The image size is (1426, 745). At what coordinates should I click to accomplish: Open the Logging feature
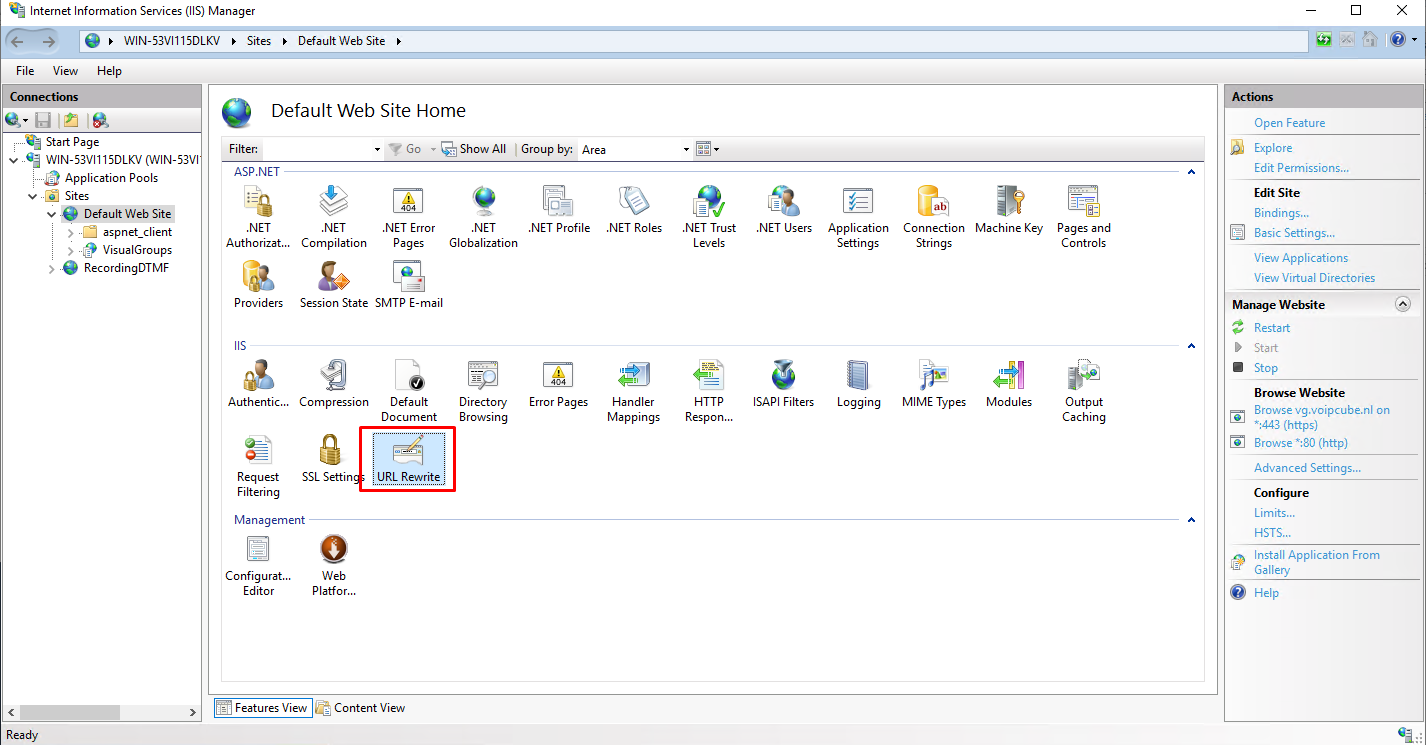click(858, 384)
